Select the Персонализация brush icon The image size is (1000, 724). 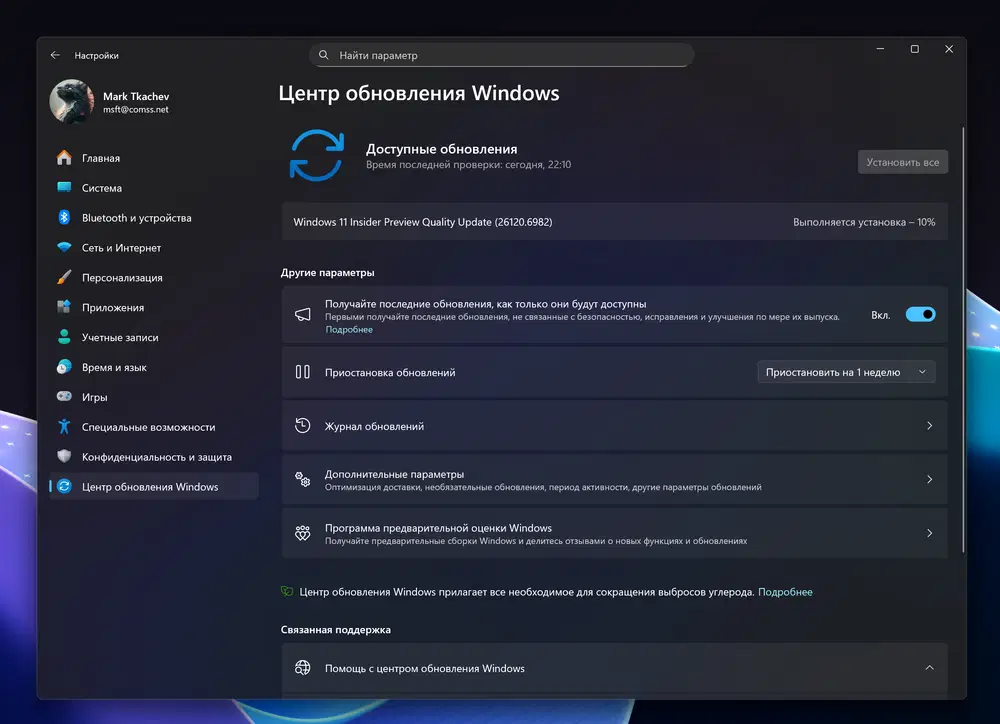(x=61, y=277)
